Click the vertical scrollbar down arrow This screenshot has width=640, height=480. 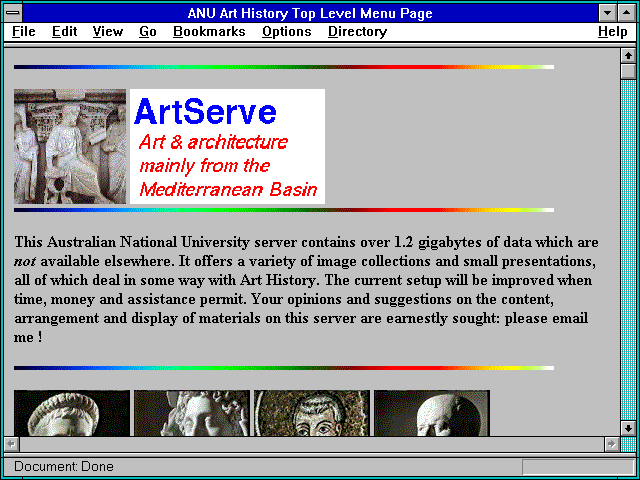pyautogui.click(x=628, y=428)
